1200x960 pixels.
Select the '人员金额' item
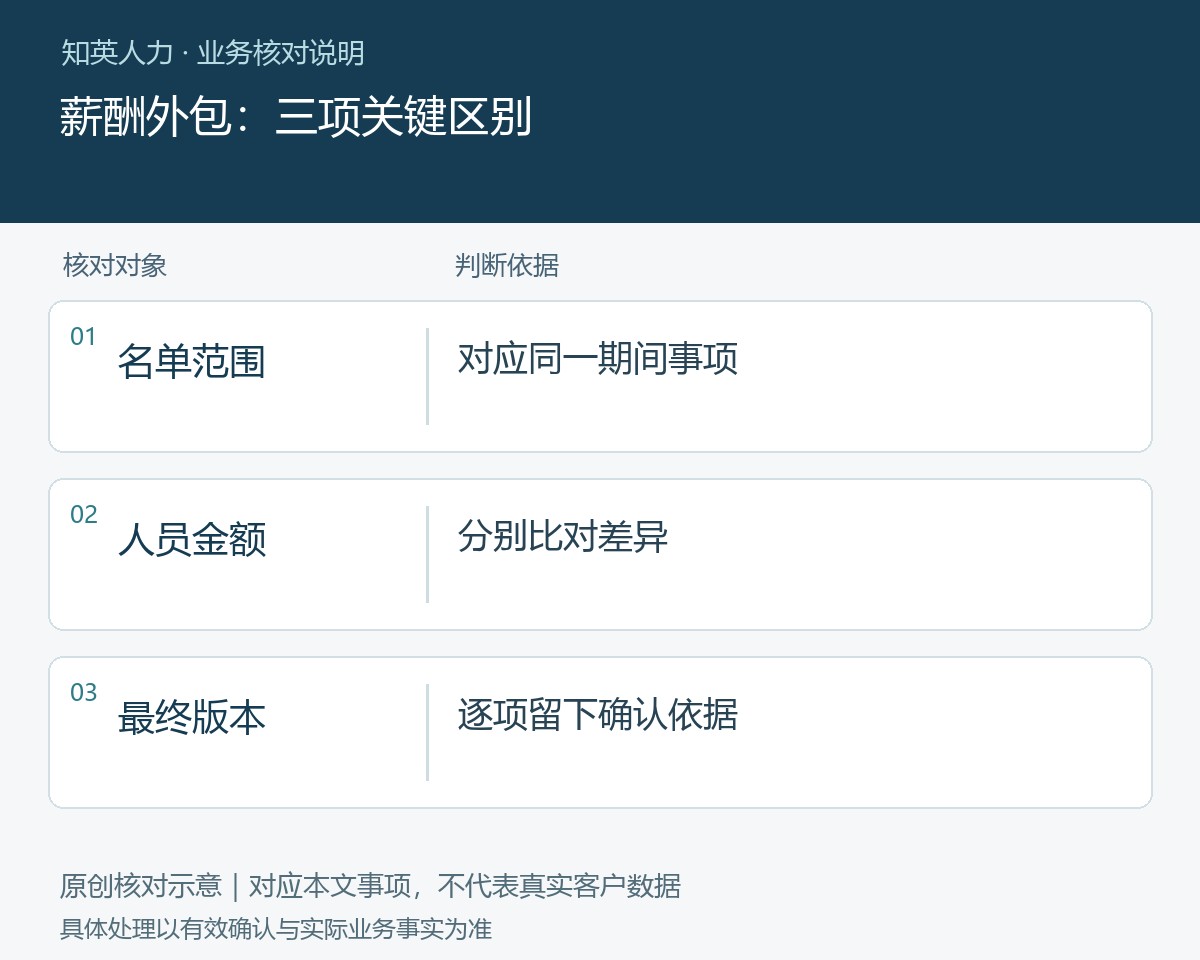pyautogui.click(x=191, y=539)
